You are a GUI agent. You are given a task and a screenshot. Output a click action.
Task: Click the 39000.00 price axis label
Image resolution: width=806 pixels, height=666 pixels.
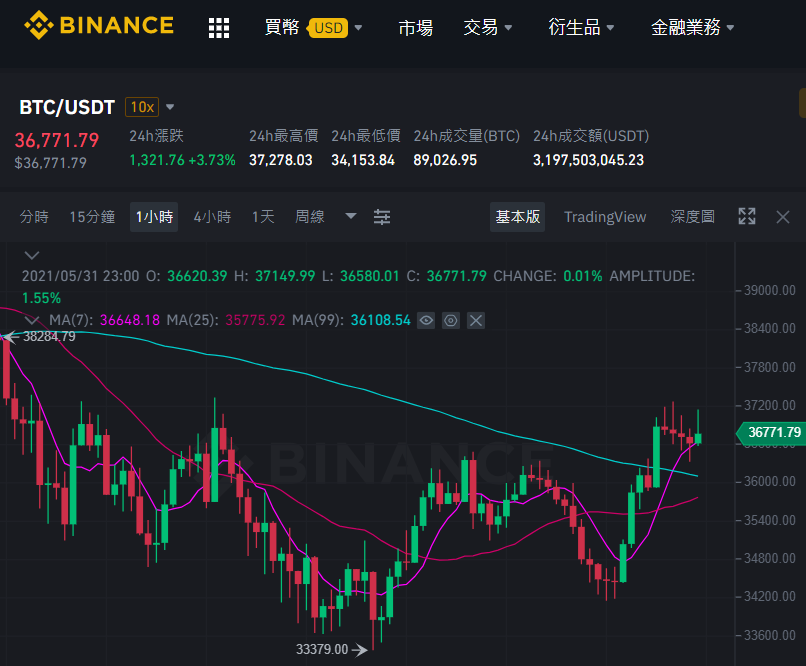pyautogui.click(x=770, y=290)
